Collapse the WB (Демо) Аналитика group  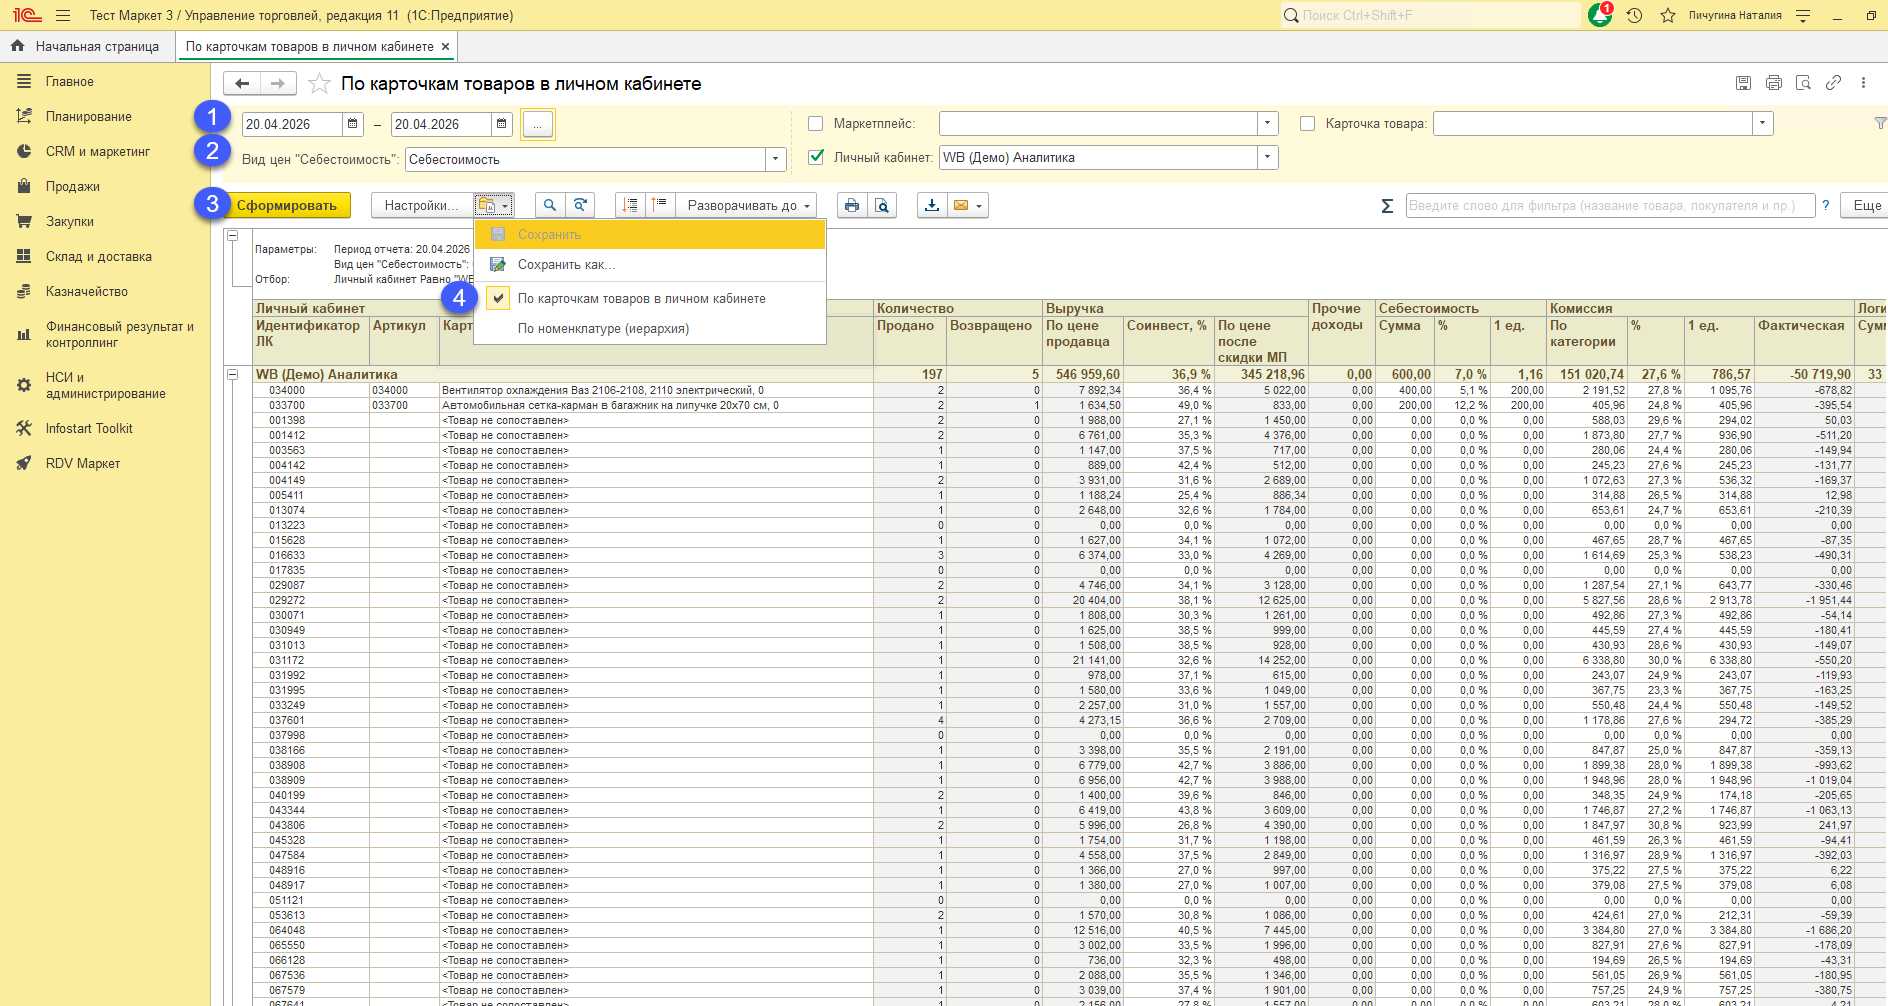[x=233, y=375]
